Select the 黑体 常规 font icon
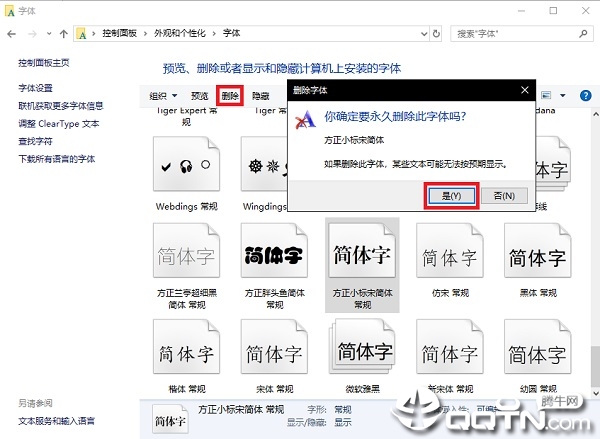The height and width of the screenshot is (439, 600). click(537, 255)
